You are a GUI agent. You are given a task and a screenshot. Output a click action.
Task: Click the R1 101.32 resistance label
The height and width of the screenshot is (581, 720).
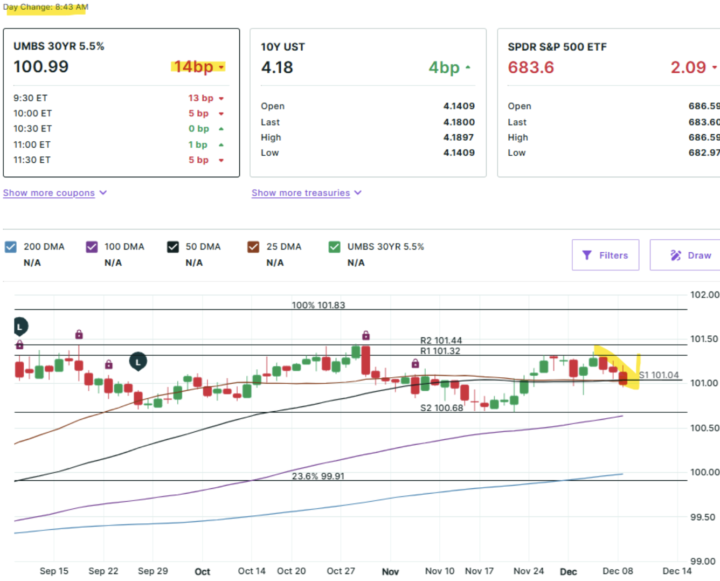(440, 351)
